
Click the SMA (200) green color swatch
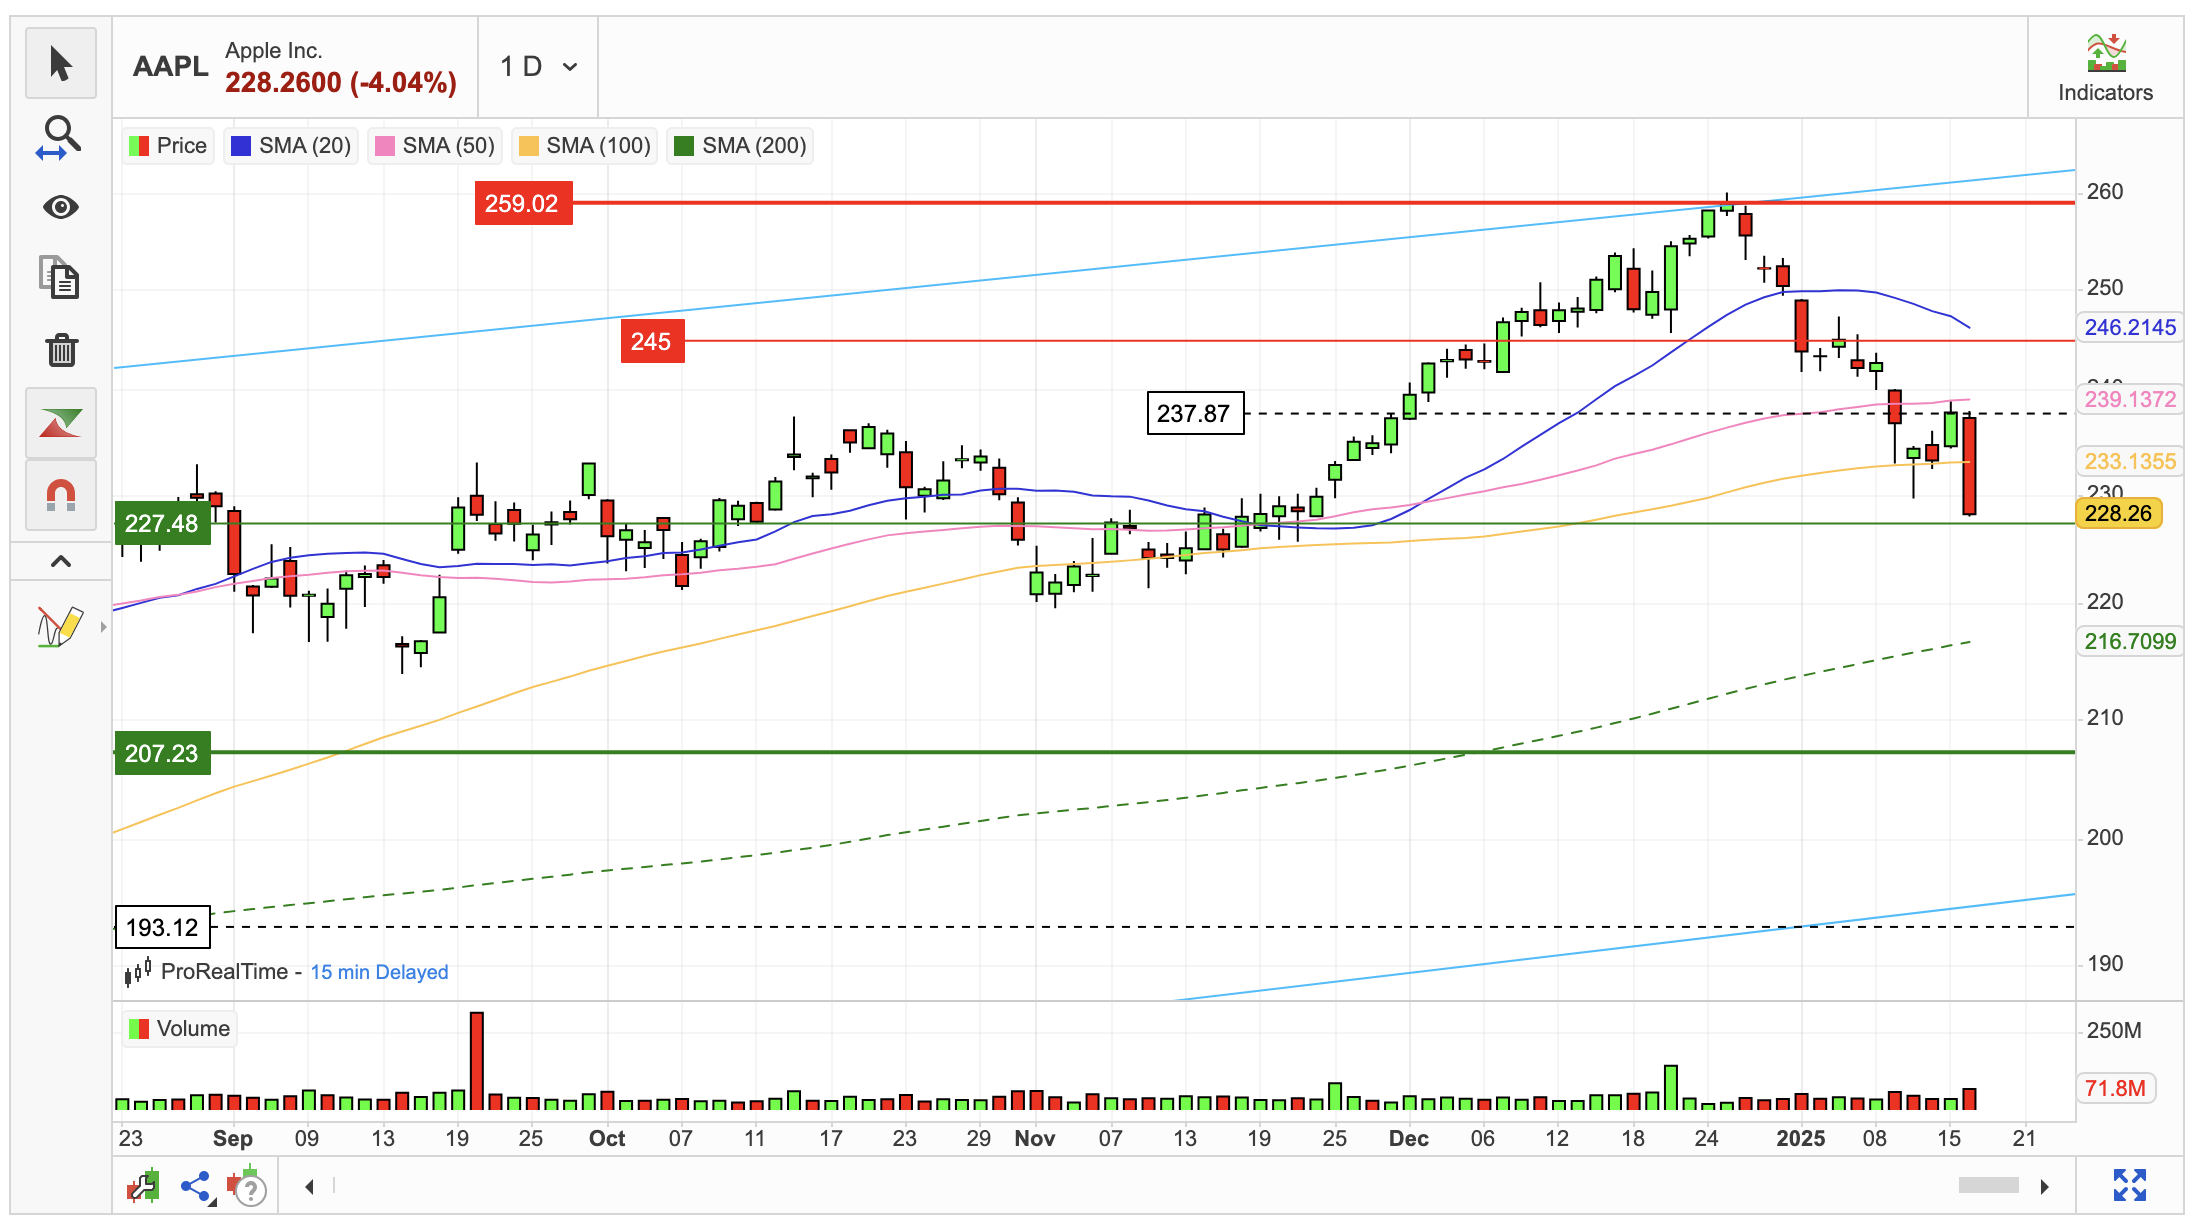tap(684, 146)
